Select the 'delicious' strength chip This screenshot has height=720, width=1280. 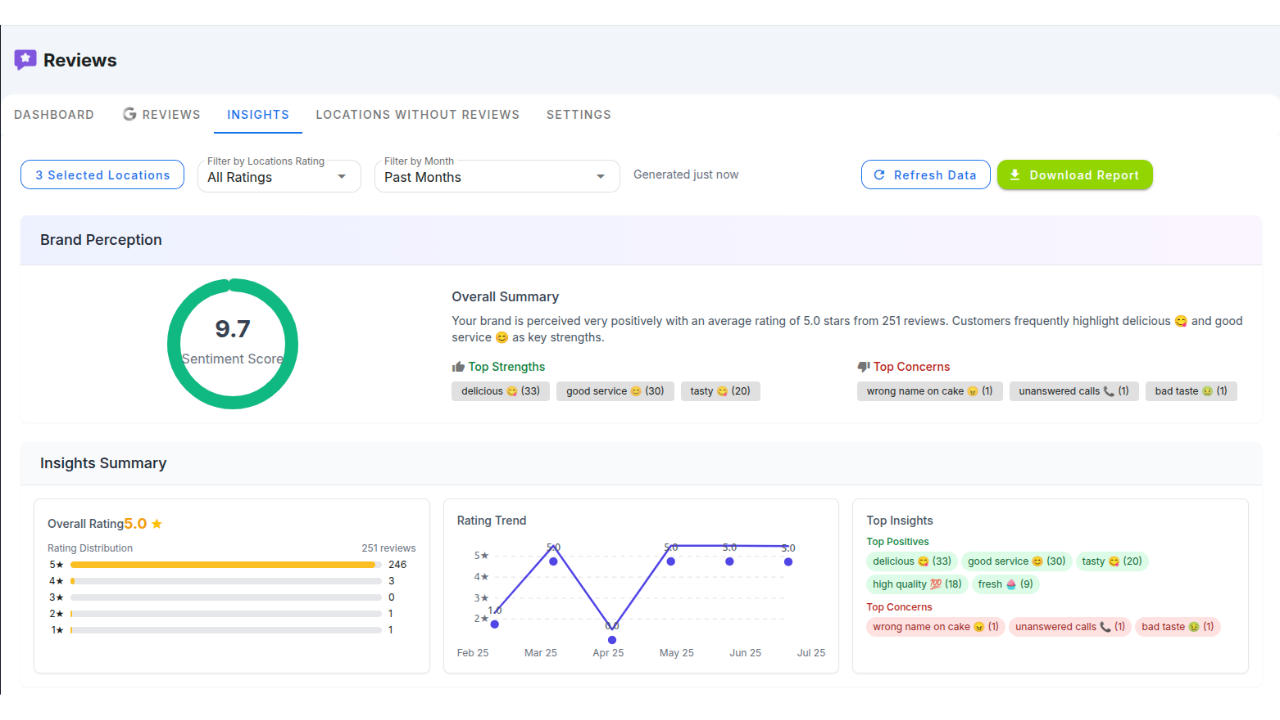[x=500, y=391]
